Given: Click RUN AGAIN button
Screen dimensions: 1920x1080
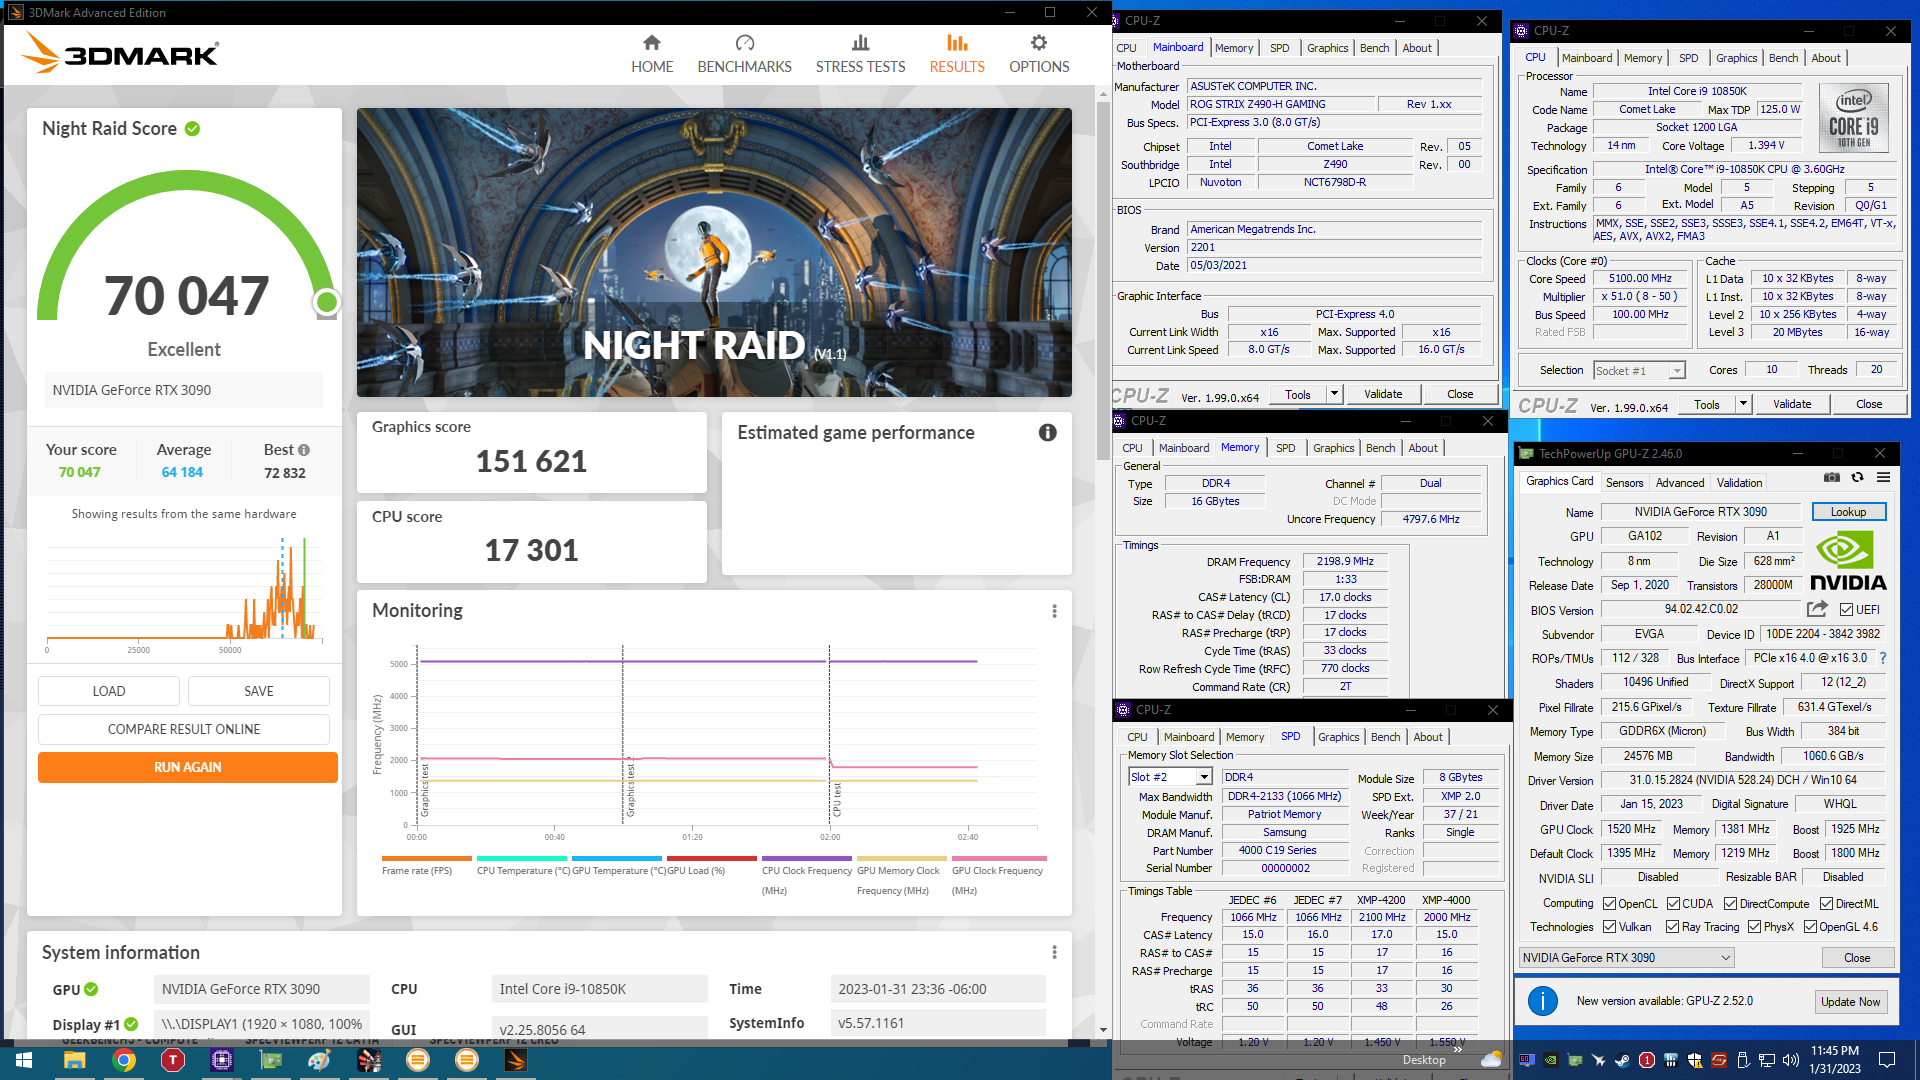Looking at the screenshot, I should [x=188, y=767].
